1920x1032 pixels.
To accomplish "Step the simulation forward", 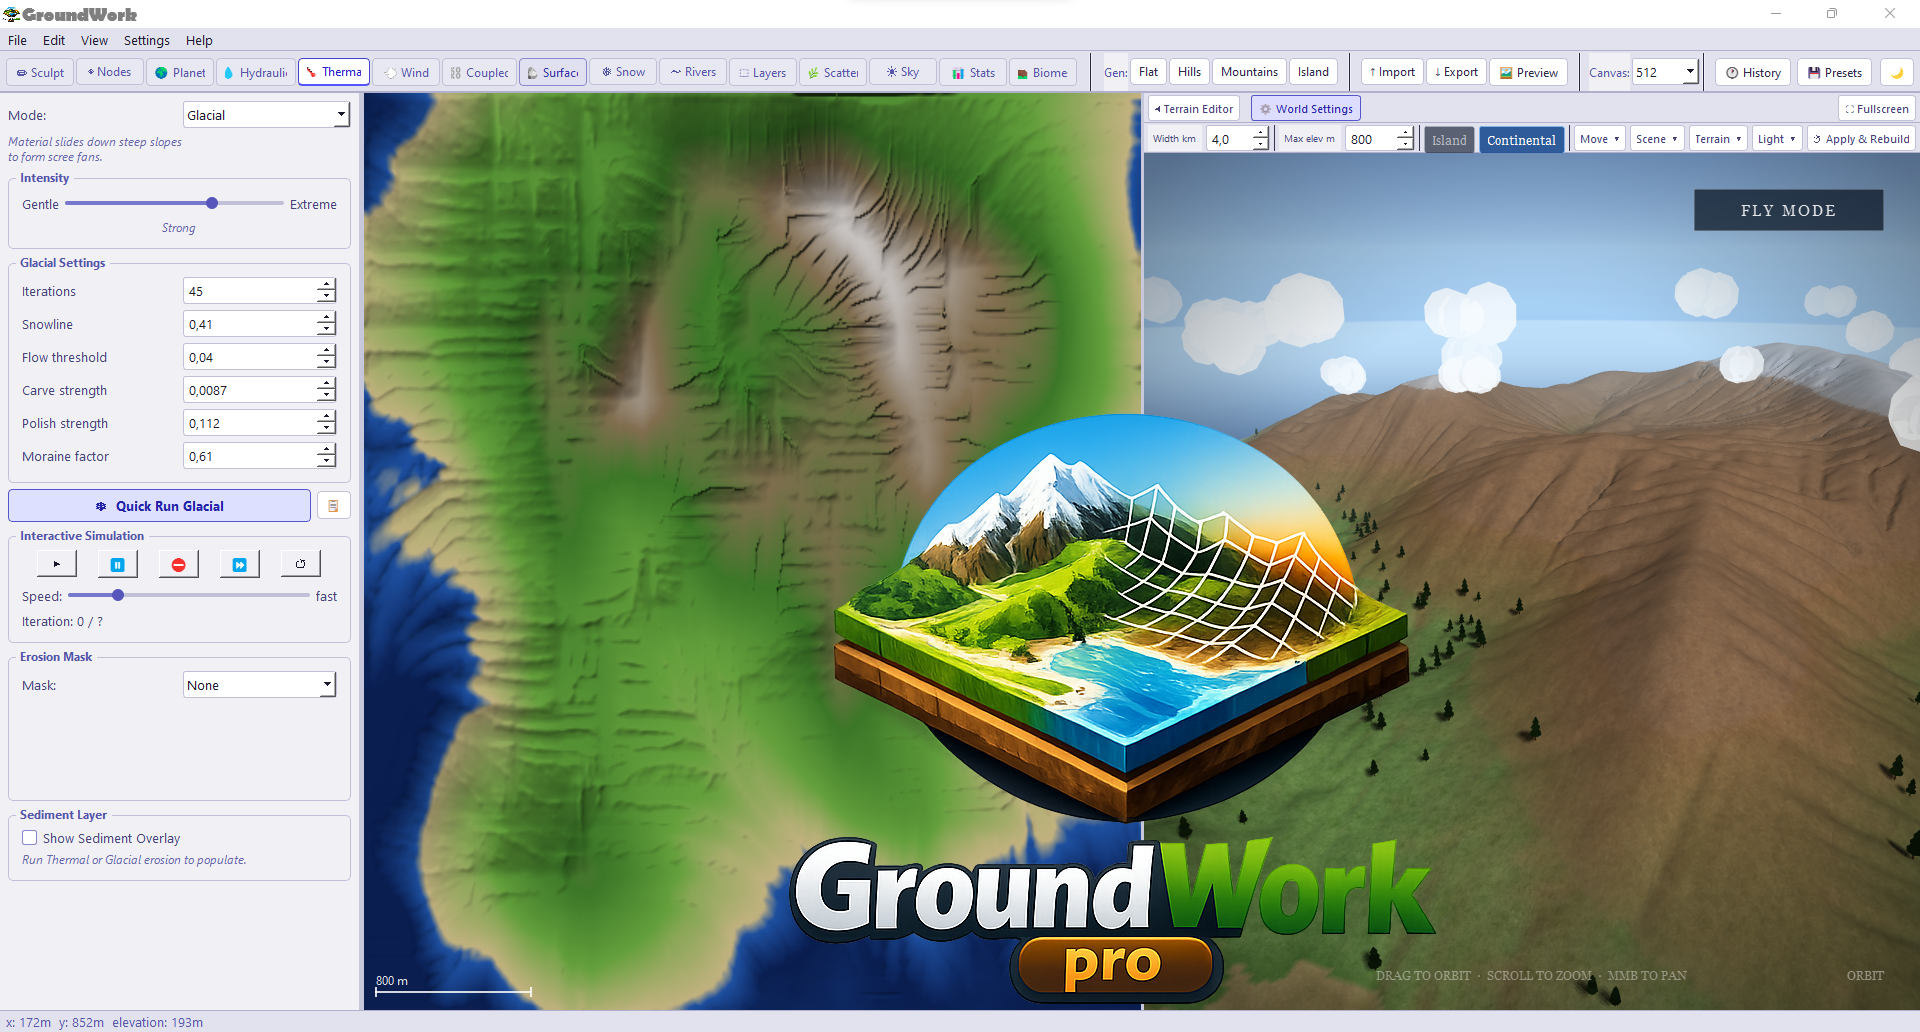I will (240, 565).
